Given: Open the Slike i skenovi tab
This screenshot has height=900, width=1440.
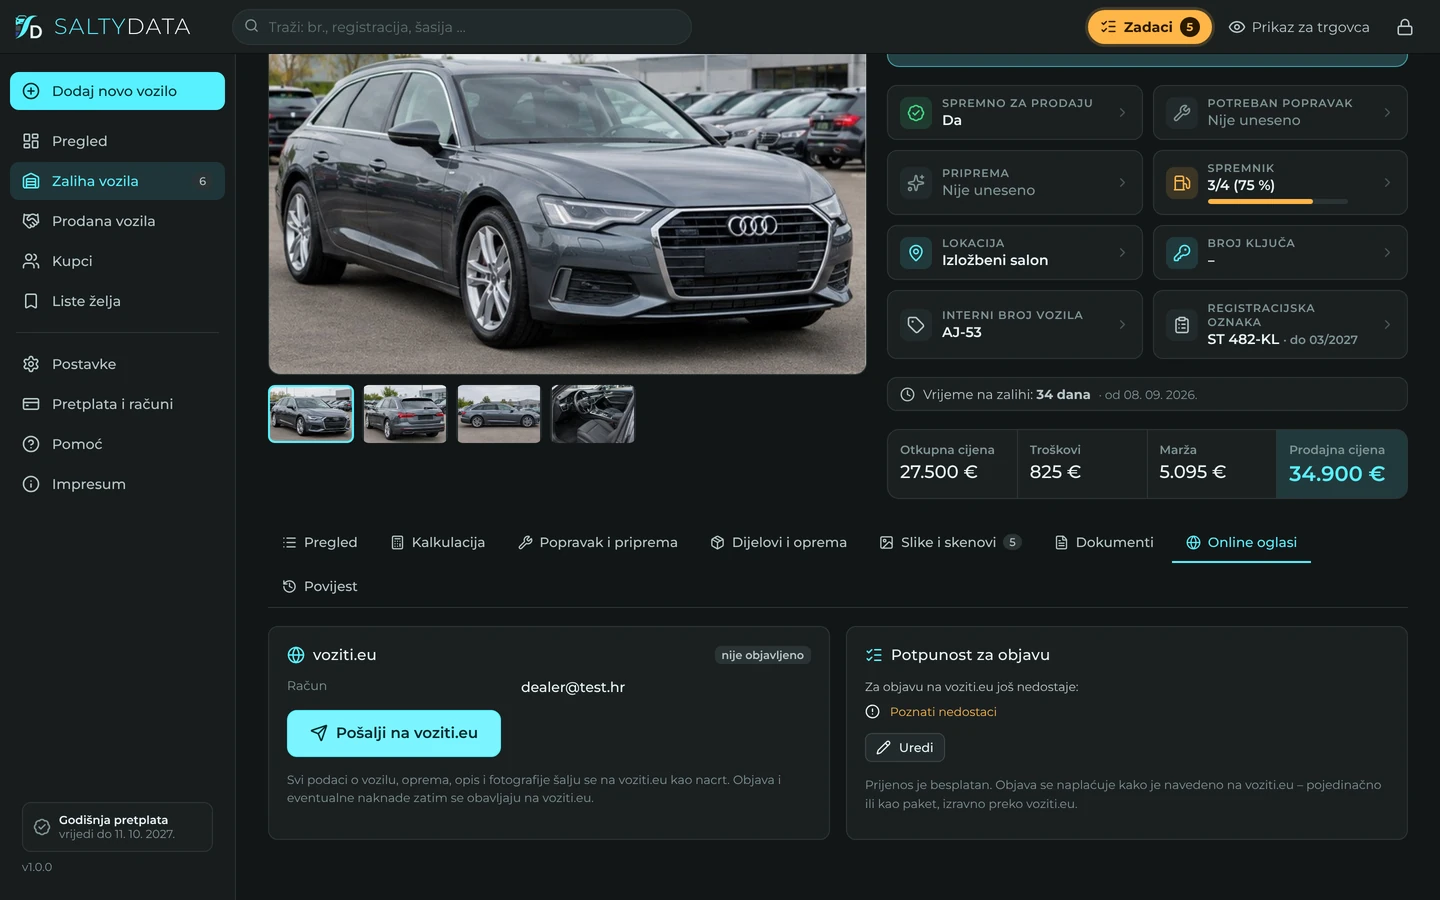Looking at the screenshot, I should click(950, 542).
